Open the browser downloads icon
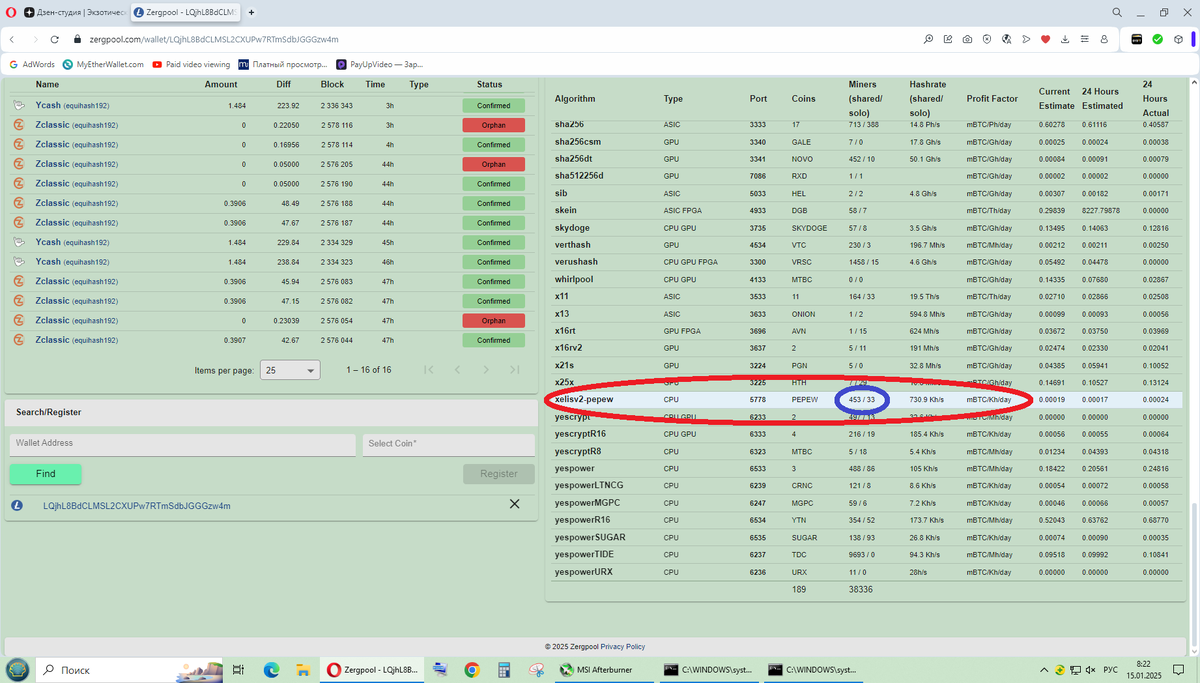Viewport: 1200px width, 683px height. [x=1065, y=39]
